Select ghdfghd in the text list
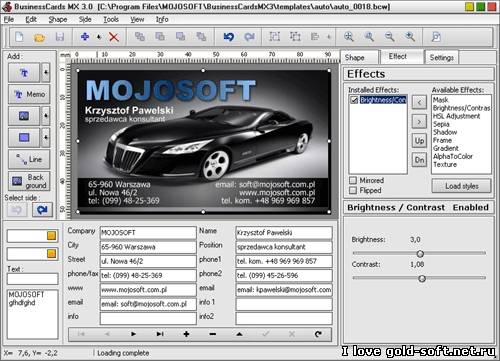Image resolution: width=500 pixels, height=361 pixels. coord(22,303)
